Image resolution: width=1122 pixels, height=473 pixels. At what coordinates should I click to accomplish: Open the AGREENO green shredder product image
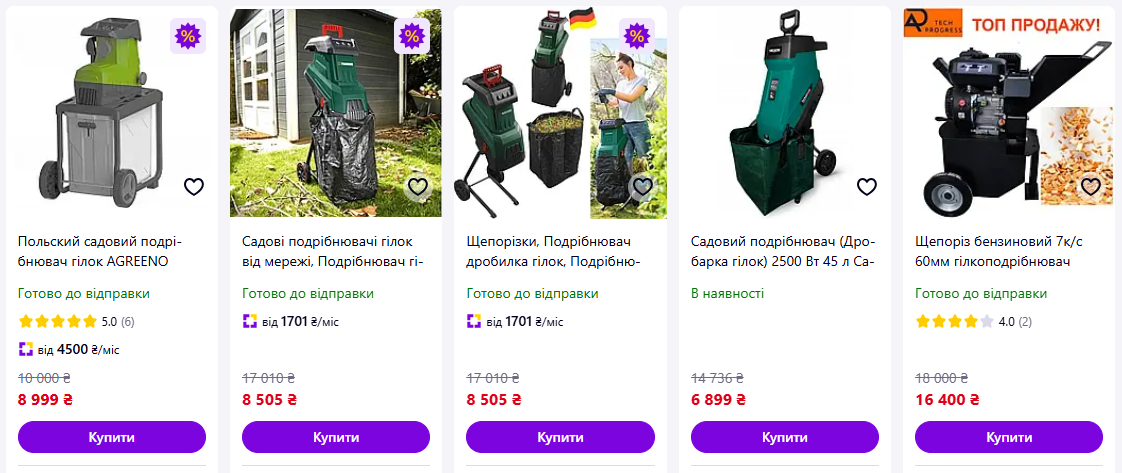[x=112, y=113]
